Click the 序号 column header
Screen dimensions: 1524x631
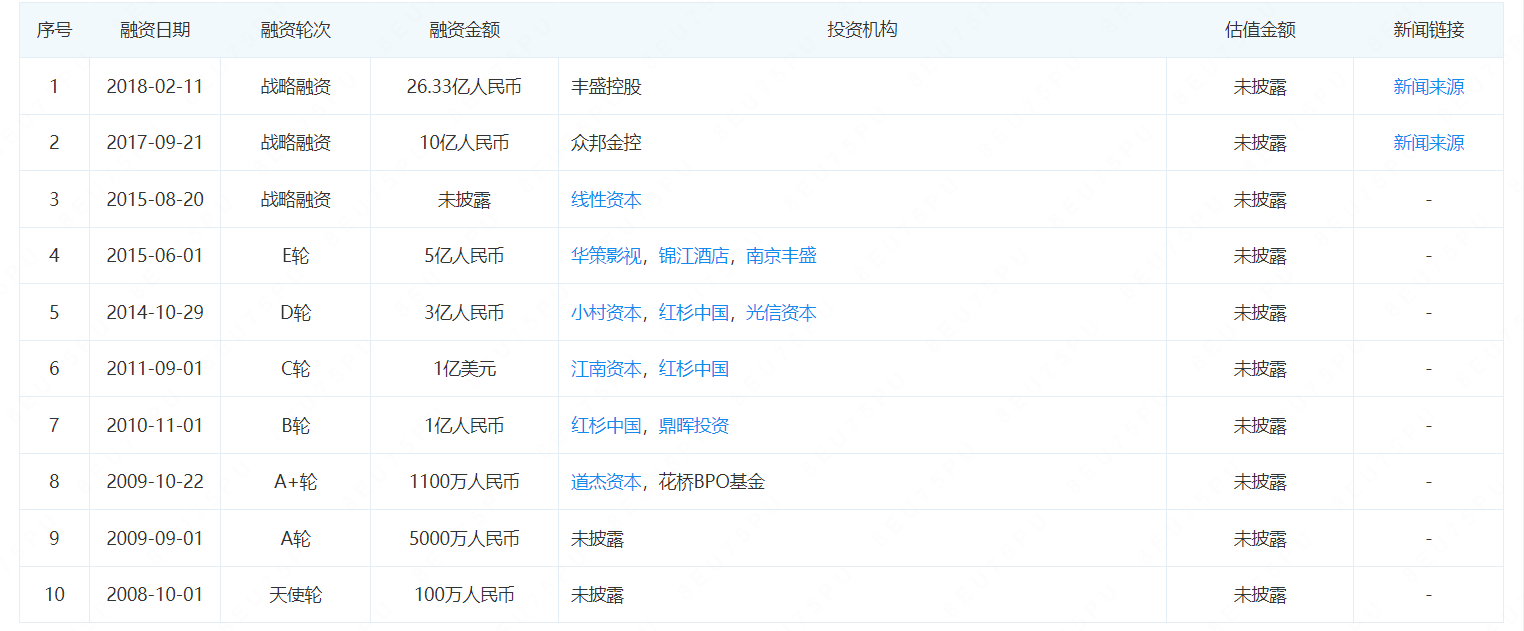pos(54,30)
